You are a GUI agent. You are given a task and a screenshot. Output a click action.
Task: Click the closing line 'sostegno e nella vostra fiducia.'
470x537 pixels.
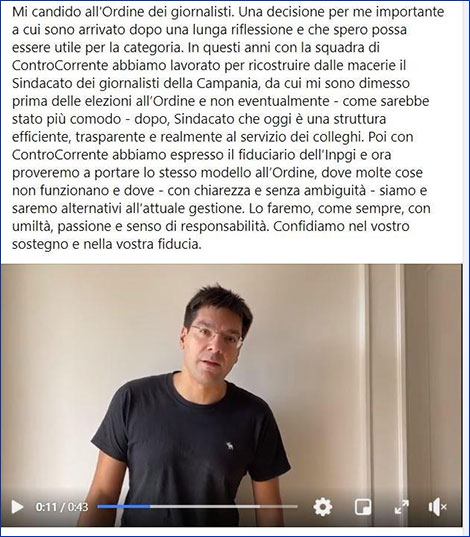coord(107,245)
